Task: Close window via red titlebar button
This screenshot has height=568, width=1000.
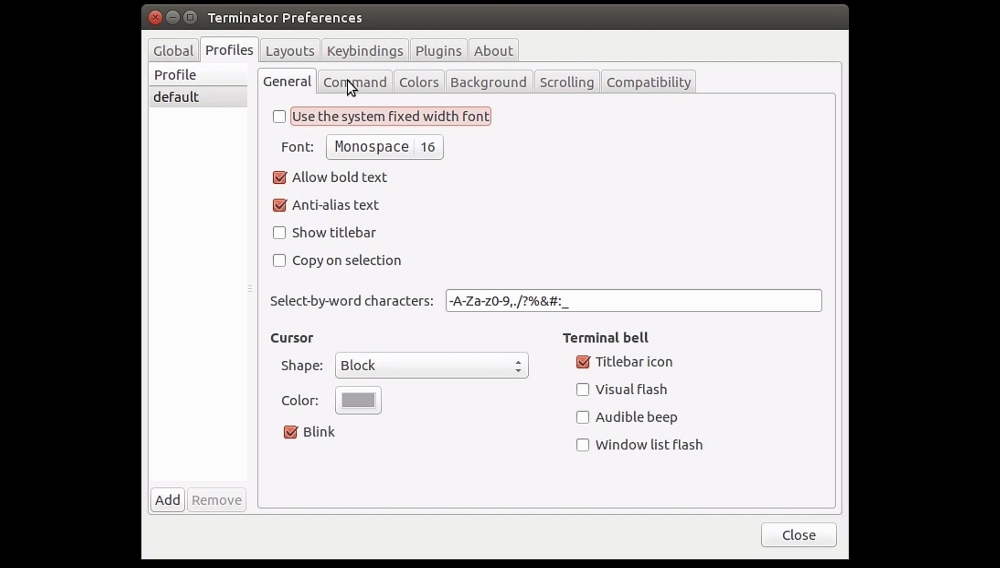Action: pyautogui.click(x=156, y=17)
